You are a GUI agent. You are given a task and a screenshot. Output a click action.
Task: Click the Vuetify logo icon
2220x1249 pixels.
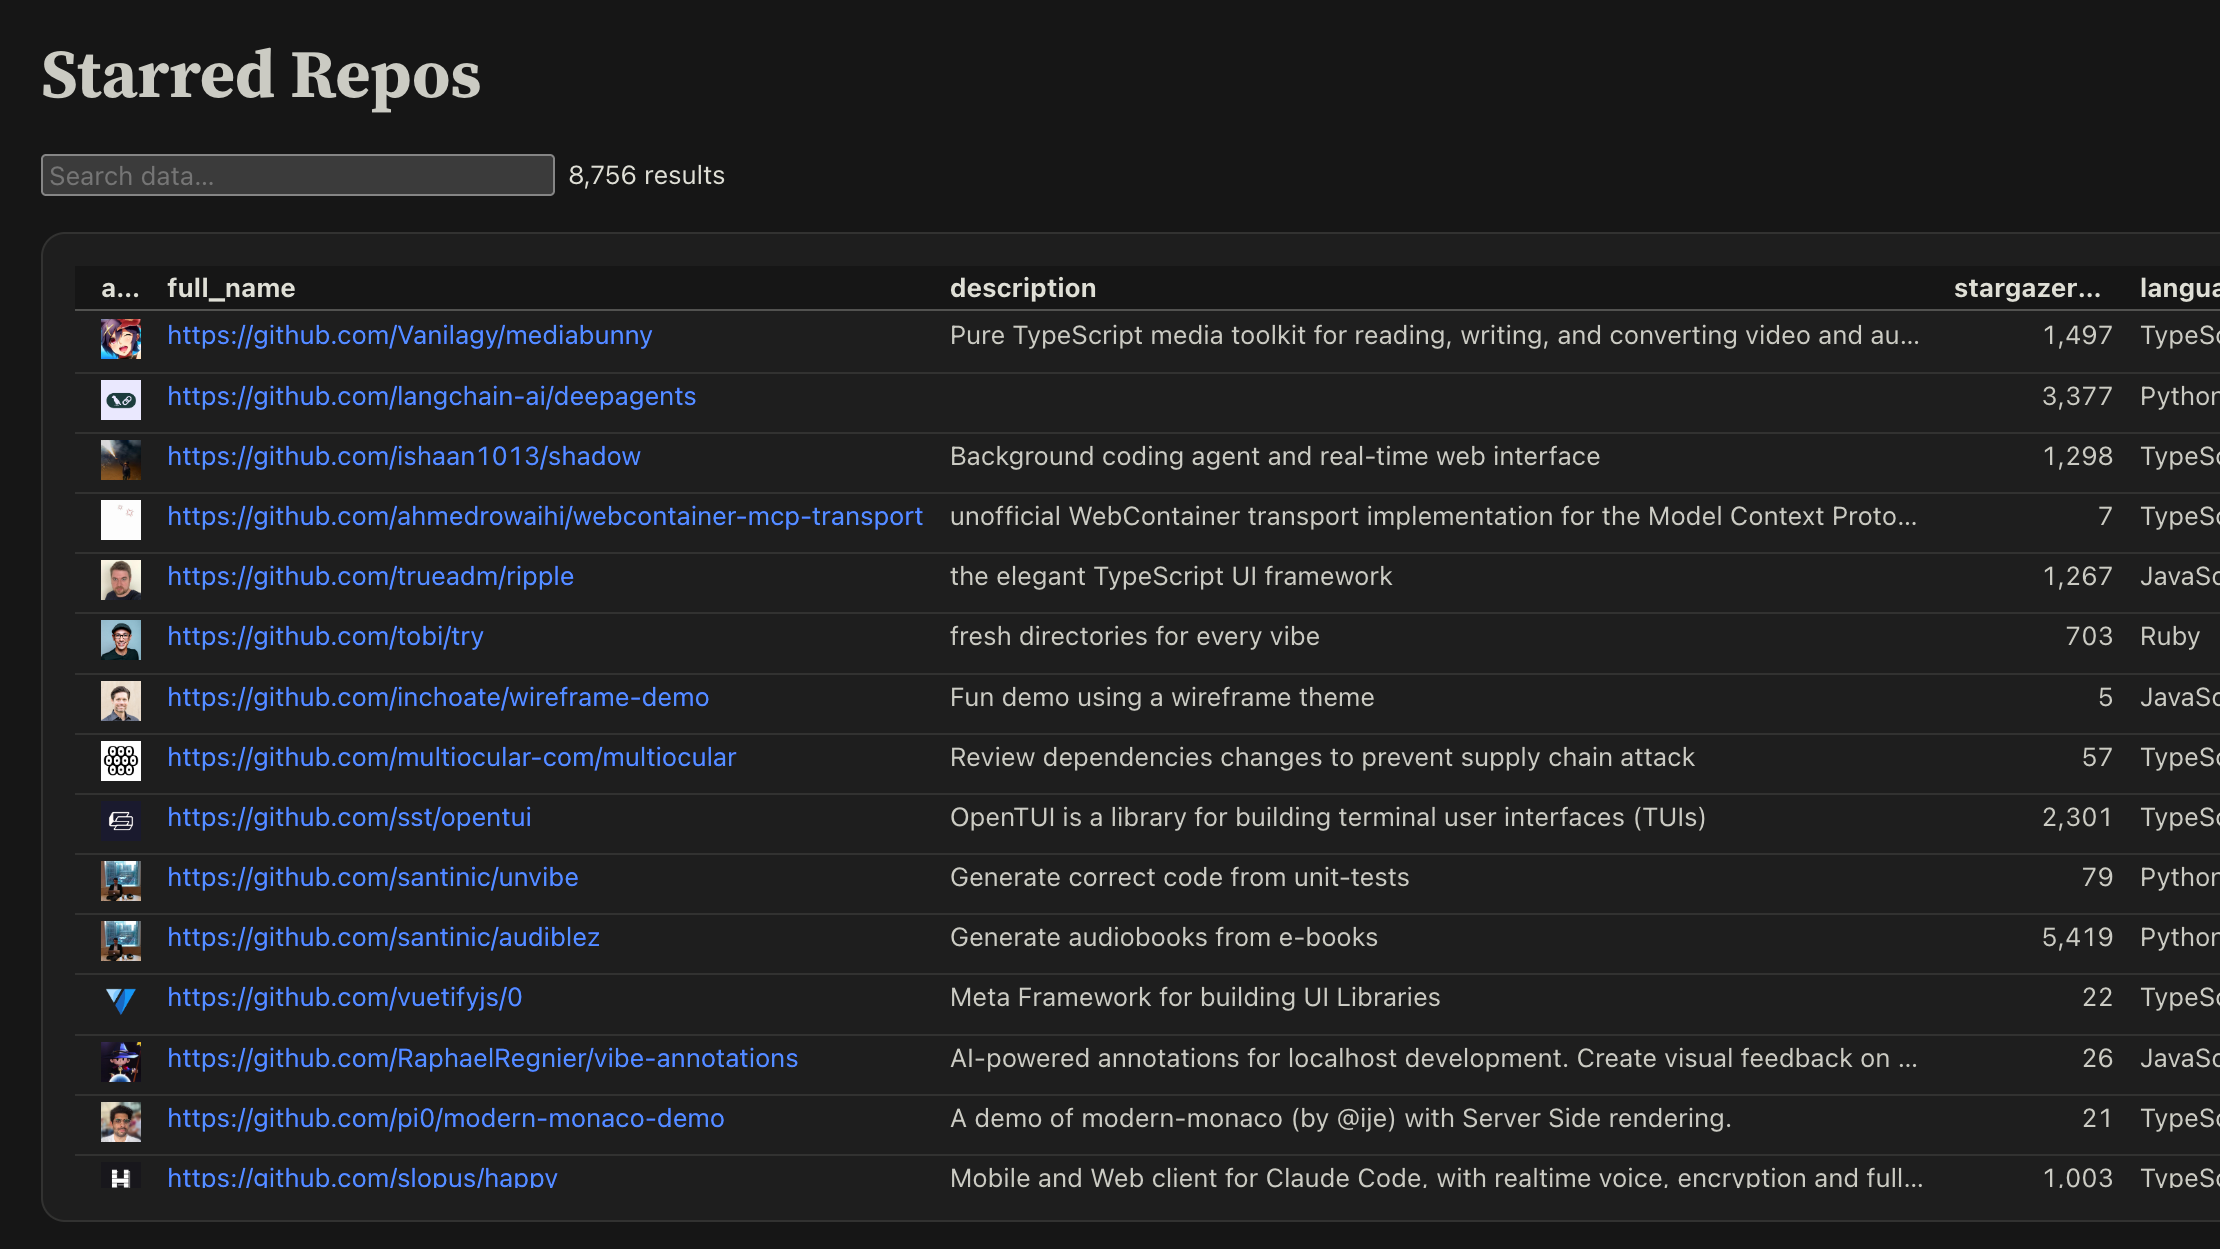(120, 1001)
